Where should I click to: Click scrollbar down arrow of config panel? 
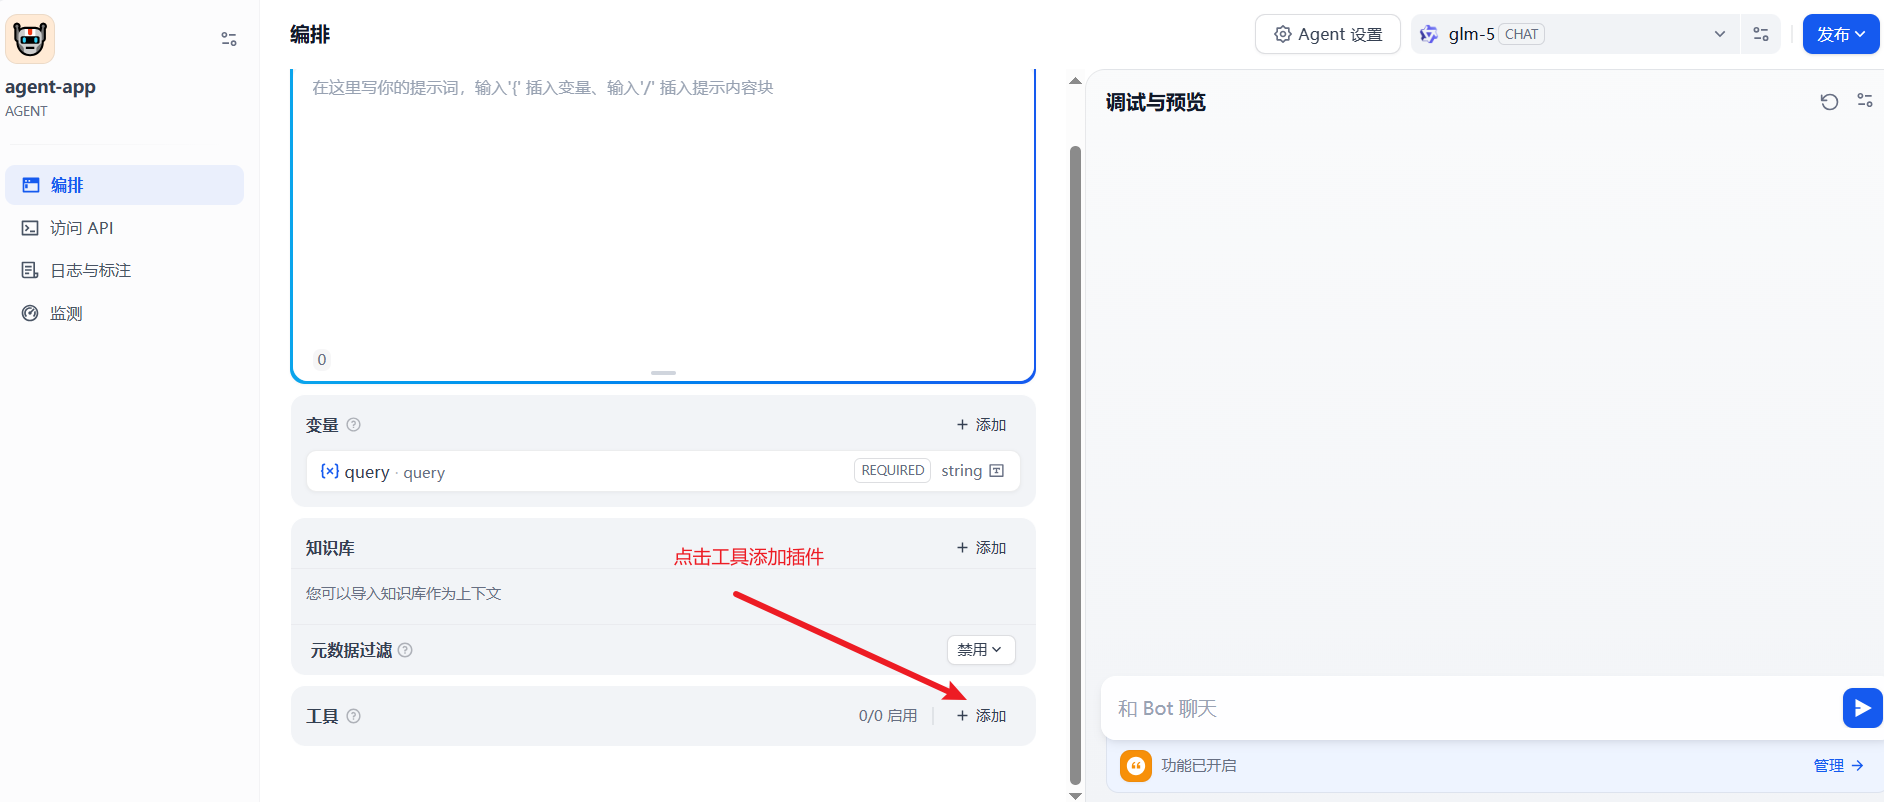1075,796
